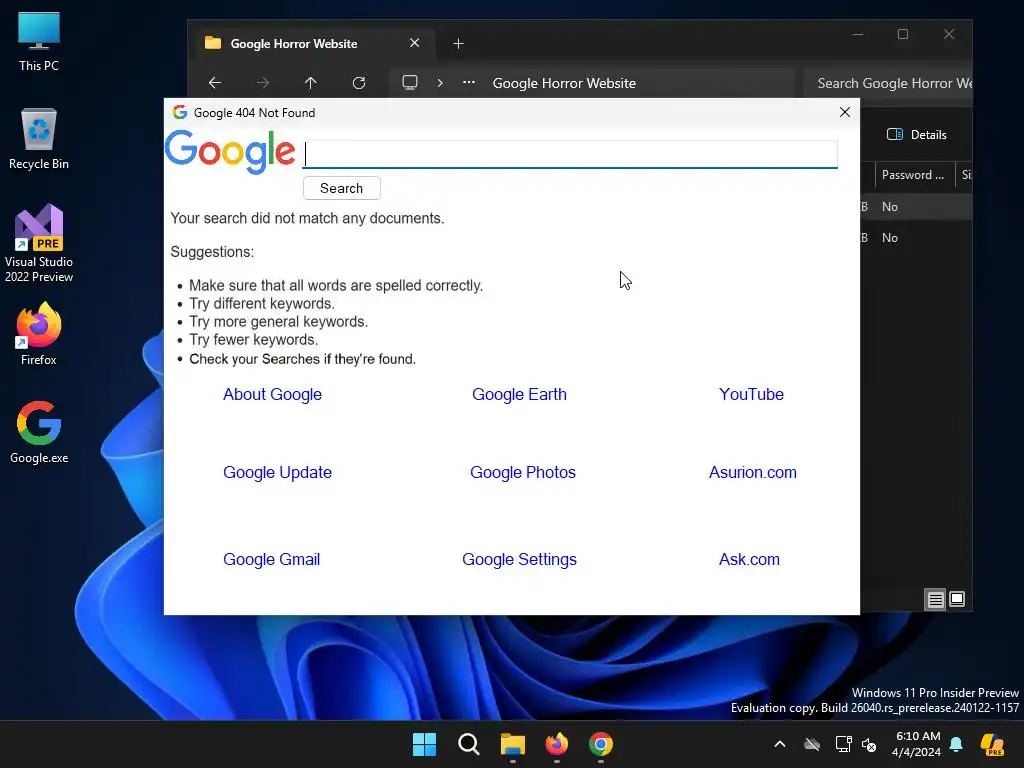Click Google Horror Website in the address bar
The width and height of the screenshot is (1024, 768).
[564, 83]
